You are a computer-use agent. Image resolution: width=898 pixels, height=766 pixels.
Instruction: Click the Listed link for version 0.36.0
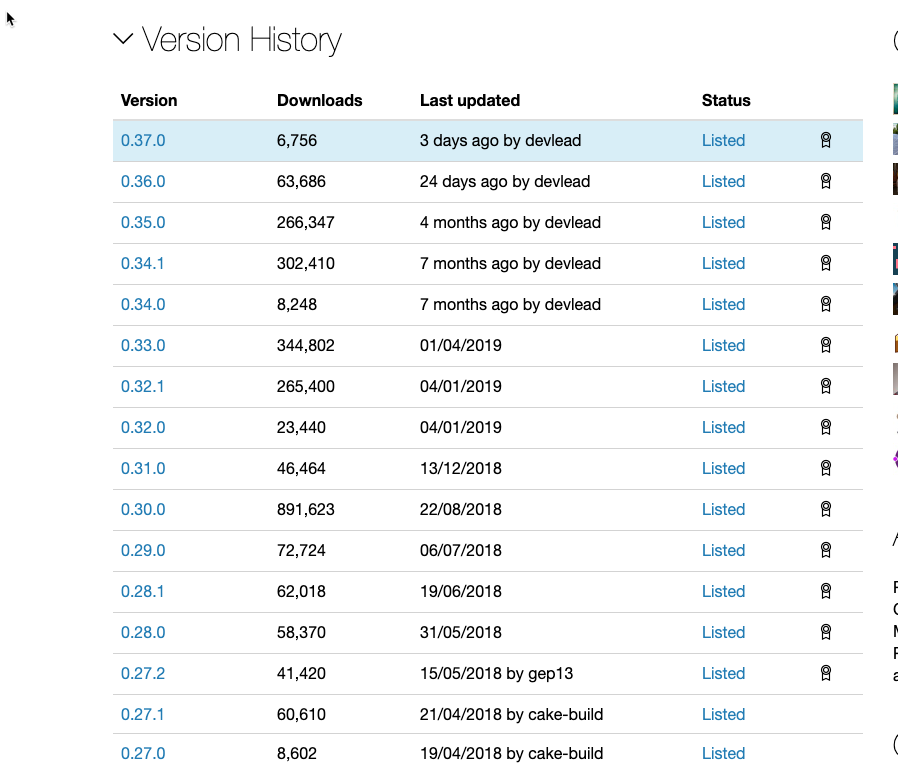[723, 181]
